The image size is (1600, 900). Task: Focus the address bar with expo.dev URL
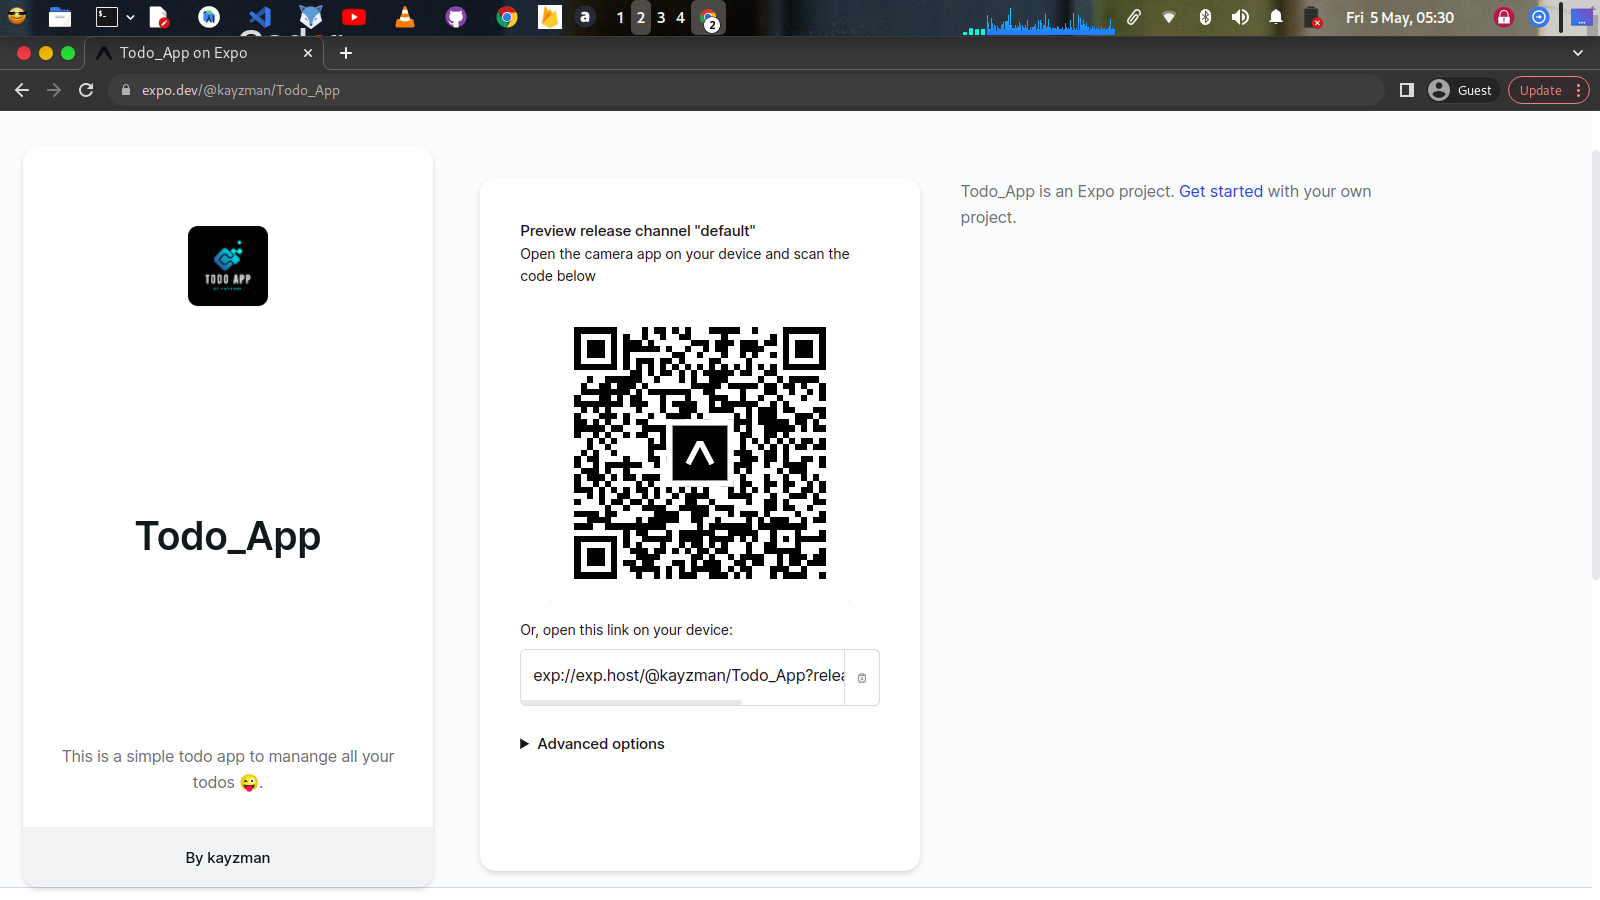pos(745,90)
